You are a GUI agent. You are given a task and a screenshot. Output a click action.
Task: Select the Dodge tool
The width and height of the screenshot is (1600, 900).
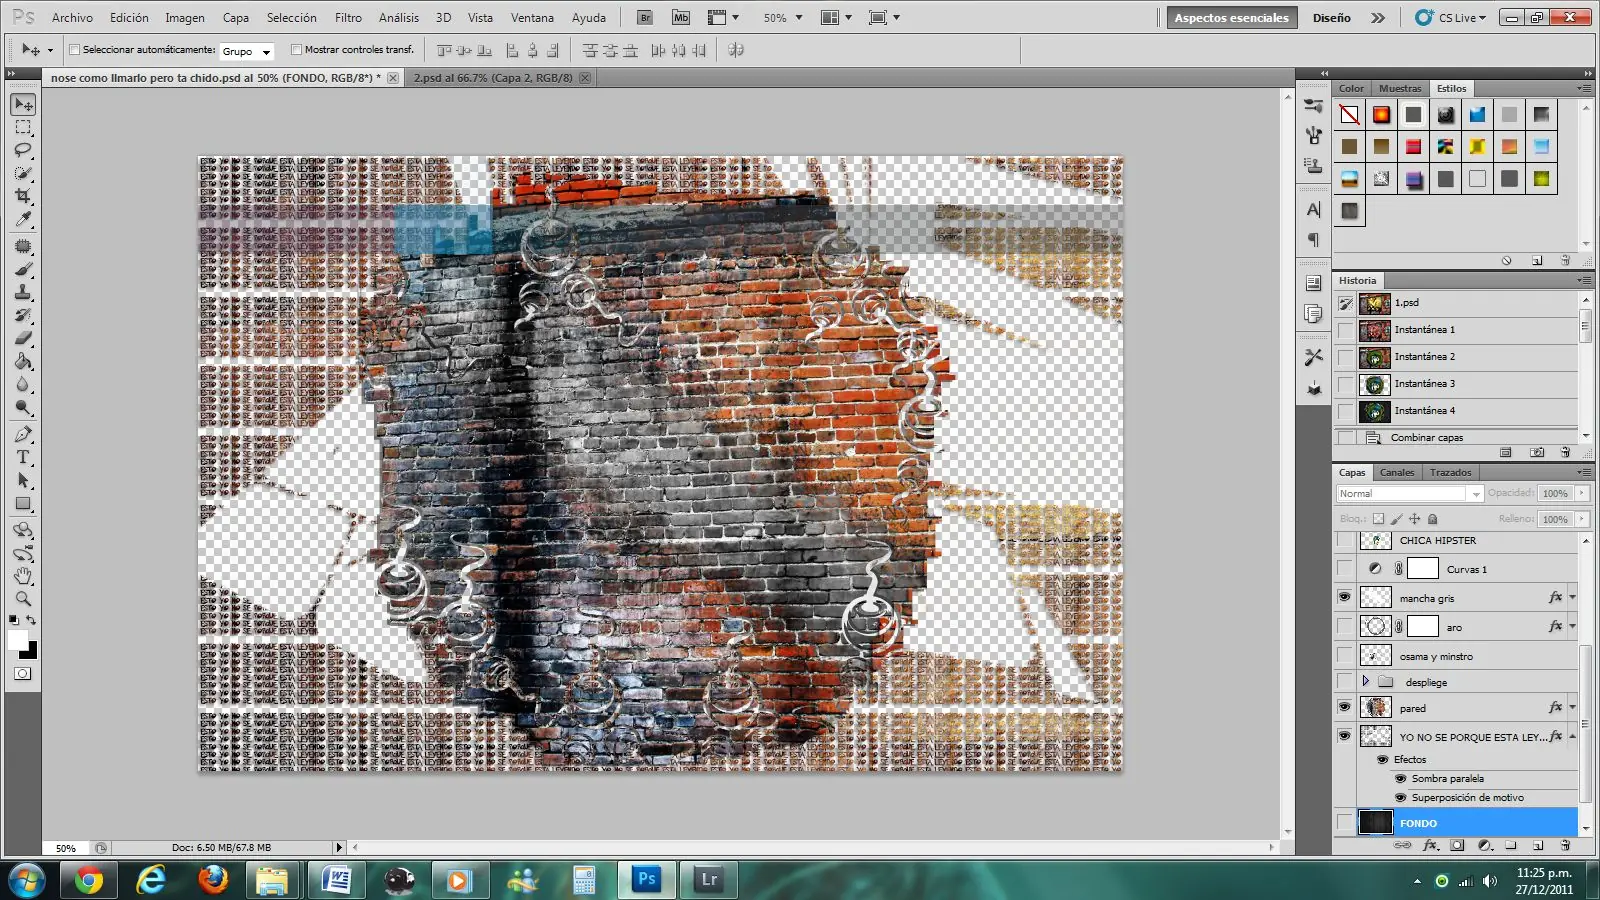point(23,407)
